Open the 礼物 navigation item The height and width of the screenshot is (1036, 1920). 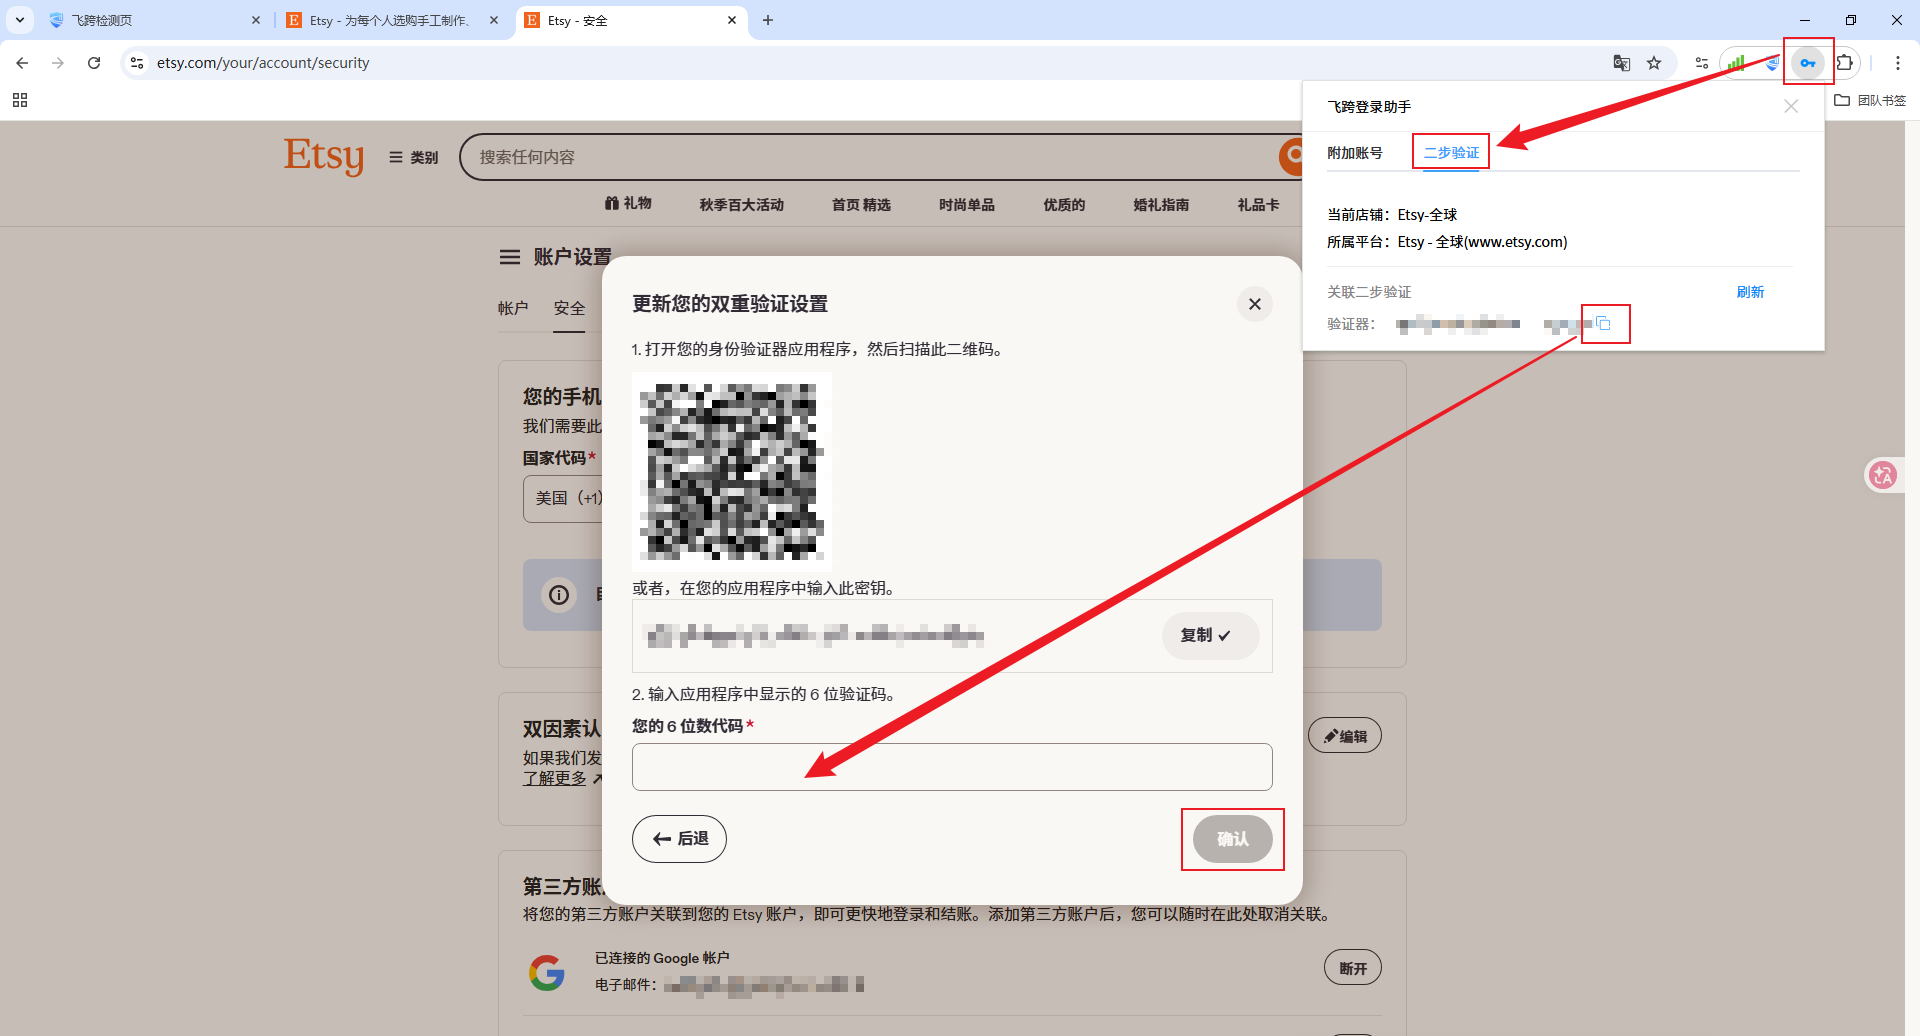(x=628, y=204)
